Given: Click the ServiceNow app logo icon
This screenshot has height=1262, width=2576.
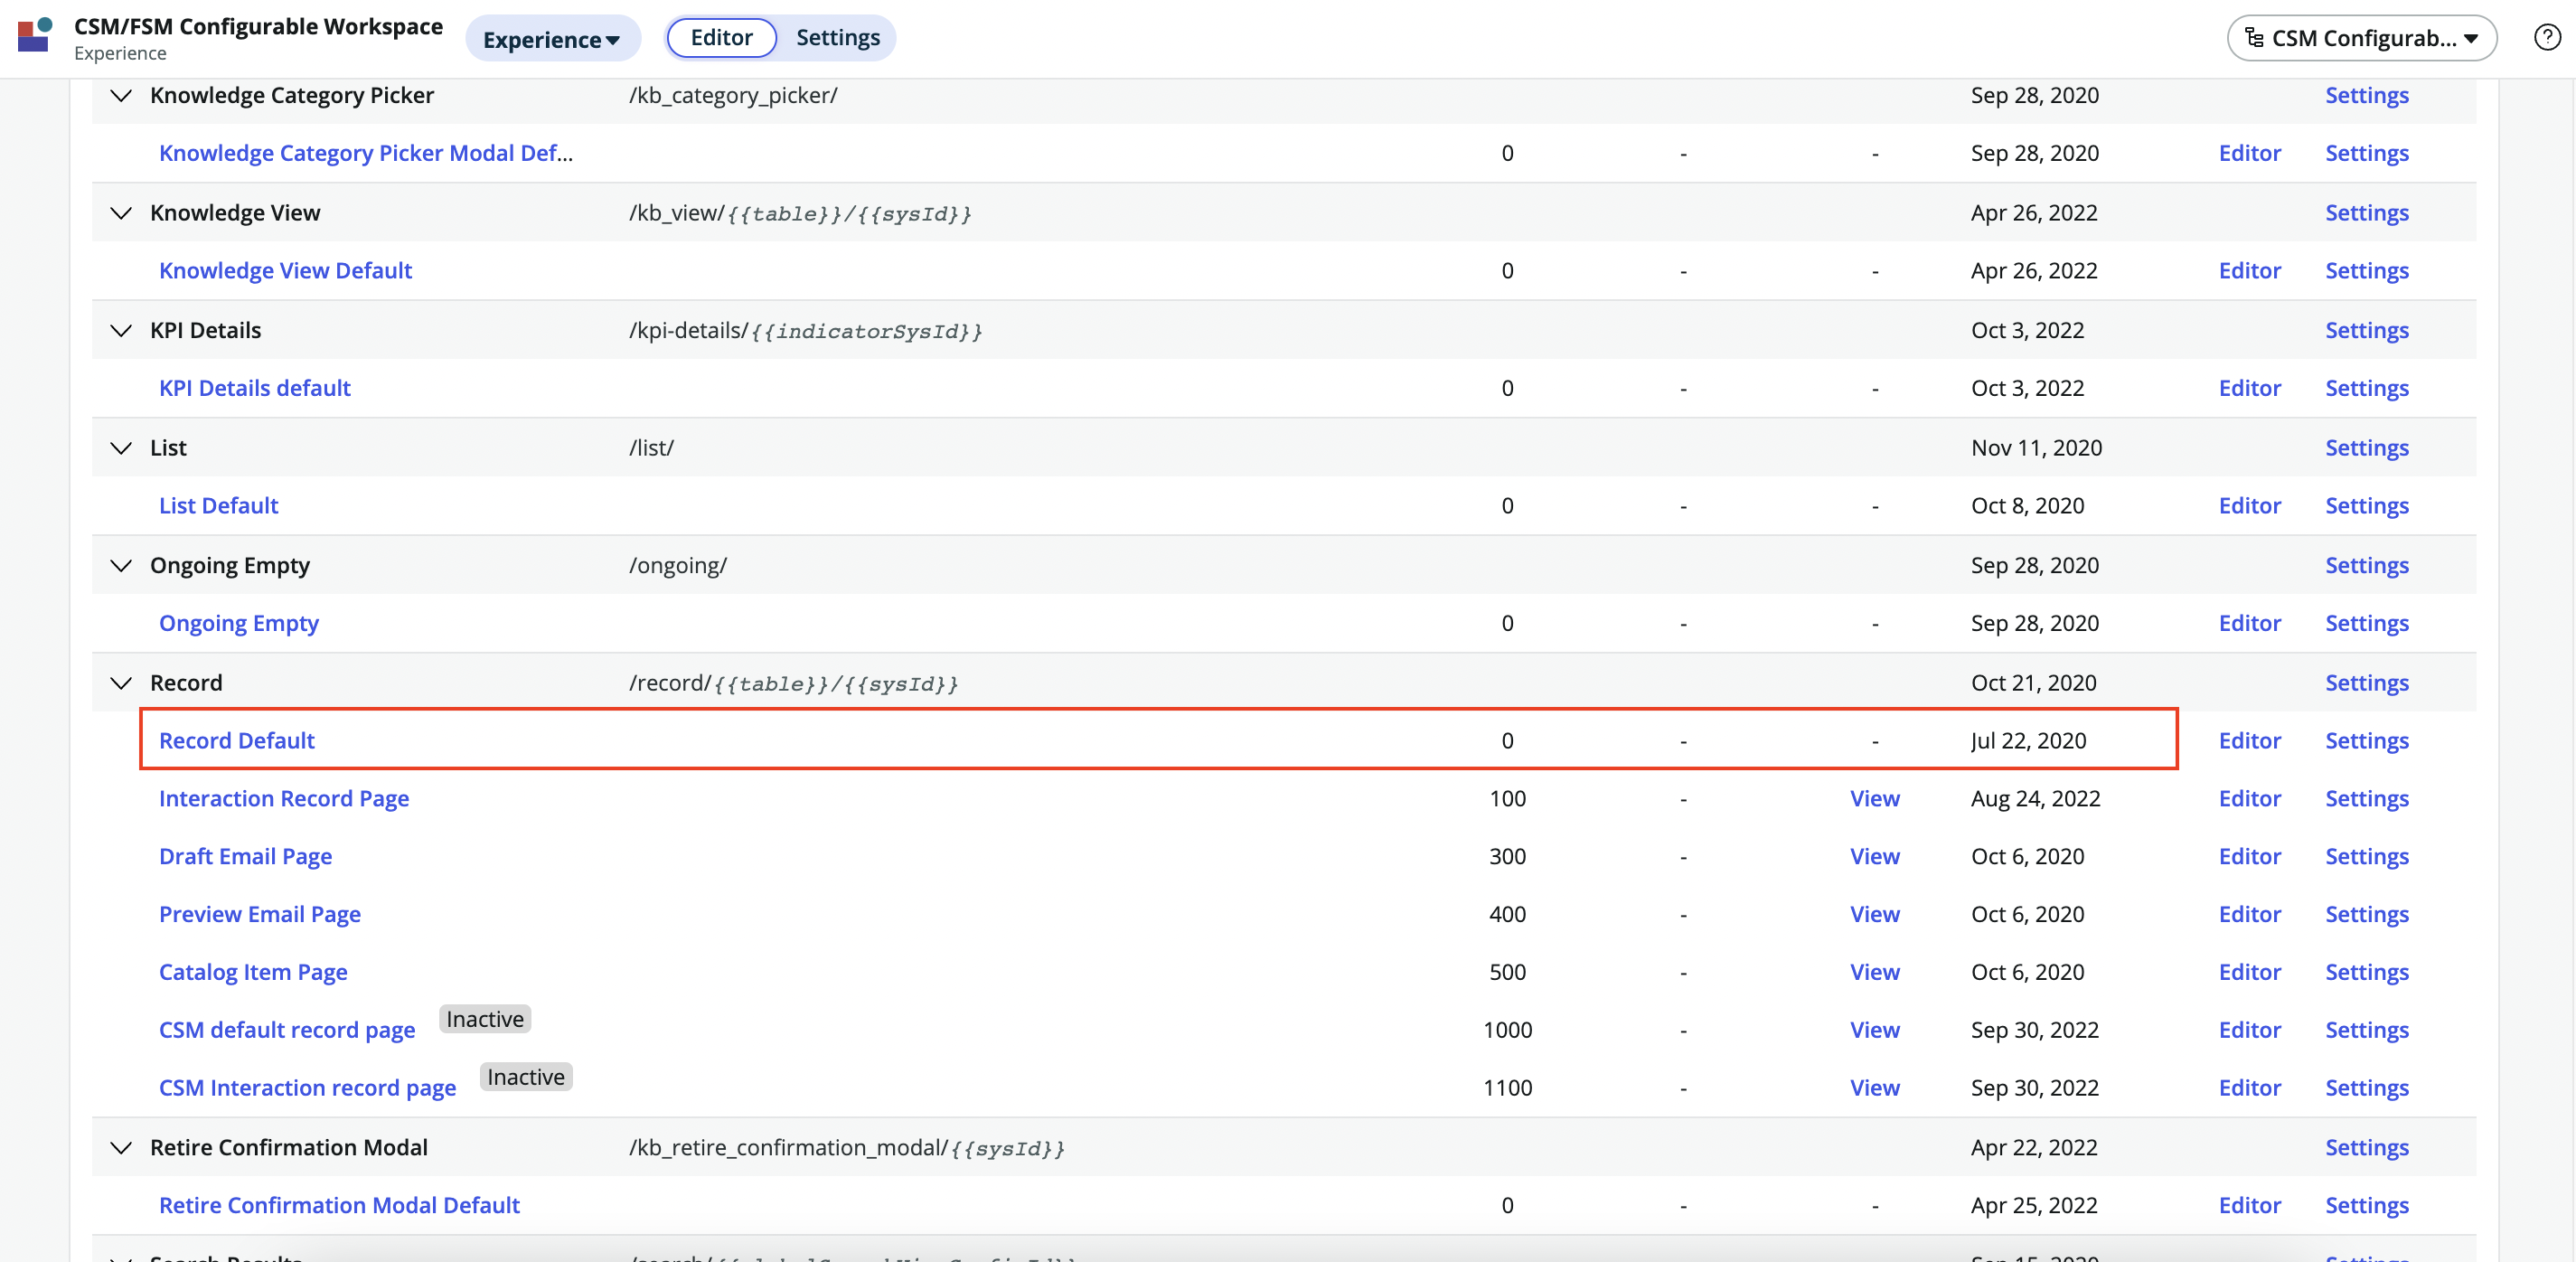Looking at the screenshot, I should (x=34, y=36).
